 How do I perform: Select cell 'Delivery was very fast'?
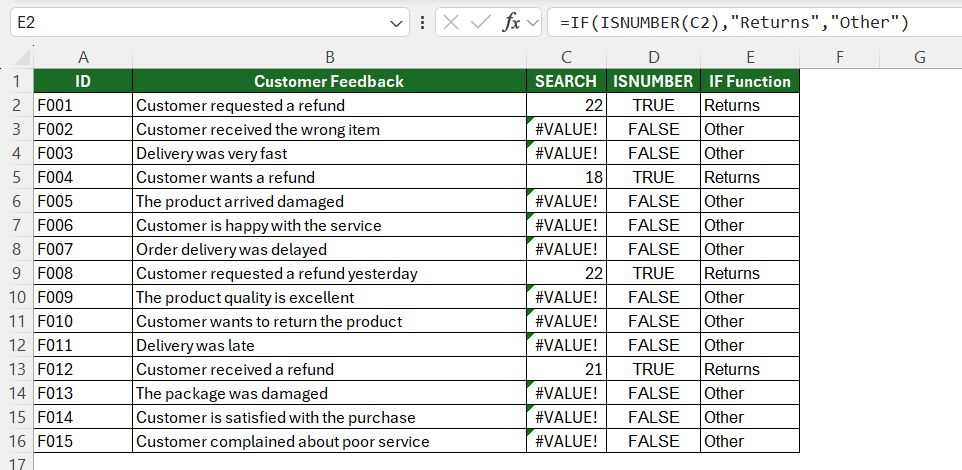click(x=329, y=153)
